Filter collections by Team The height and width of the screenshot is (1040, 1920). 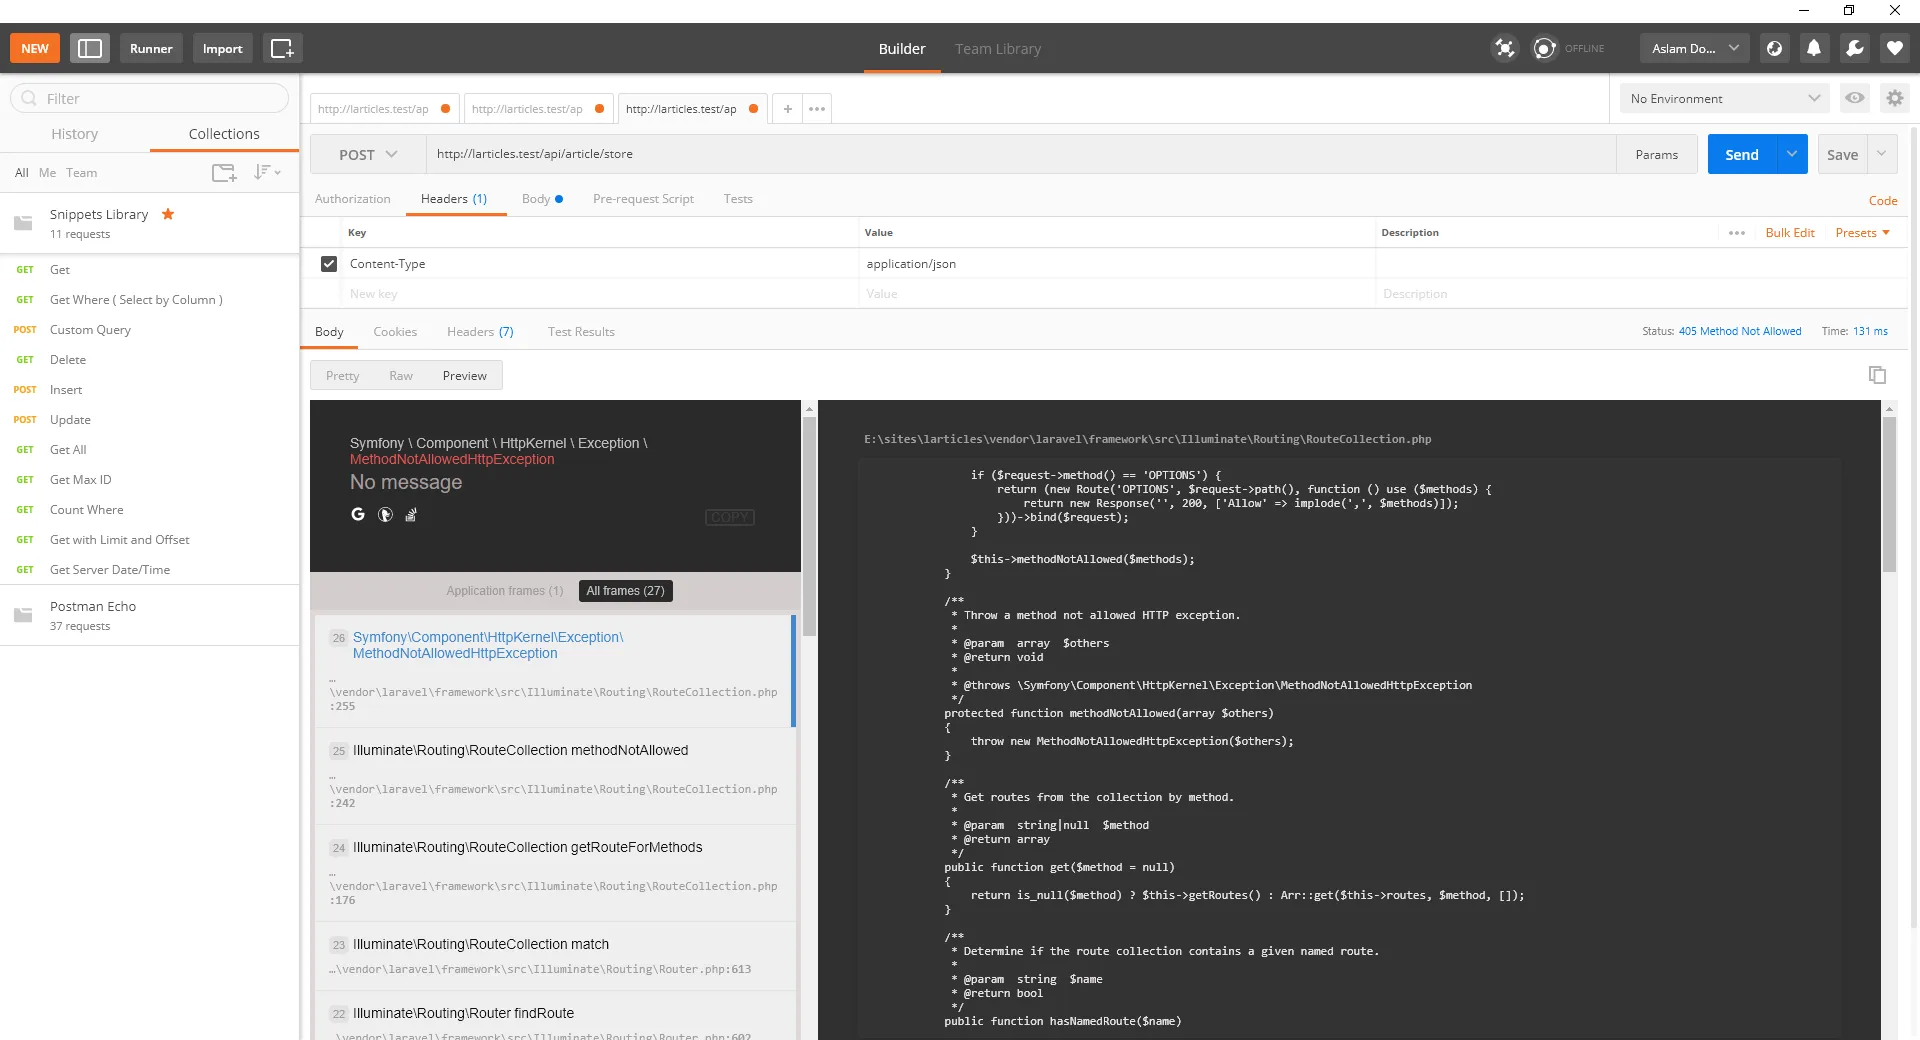point(82,173)
